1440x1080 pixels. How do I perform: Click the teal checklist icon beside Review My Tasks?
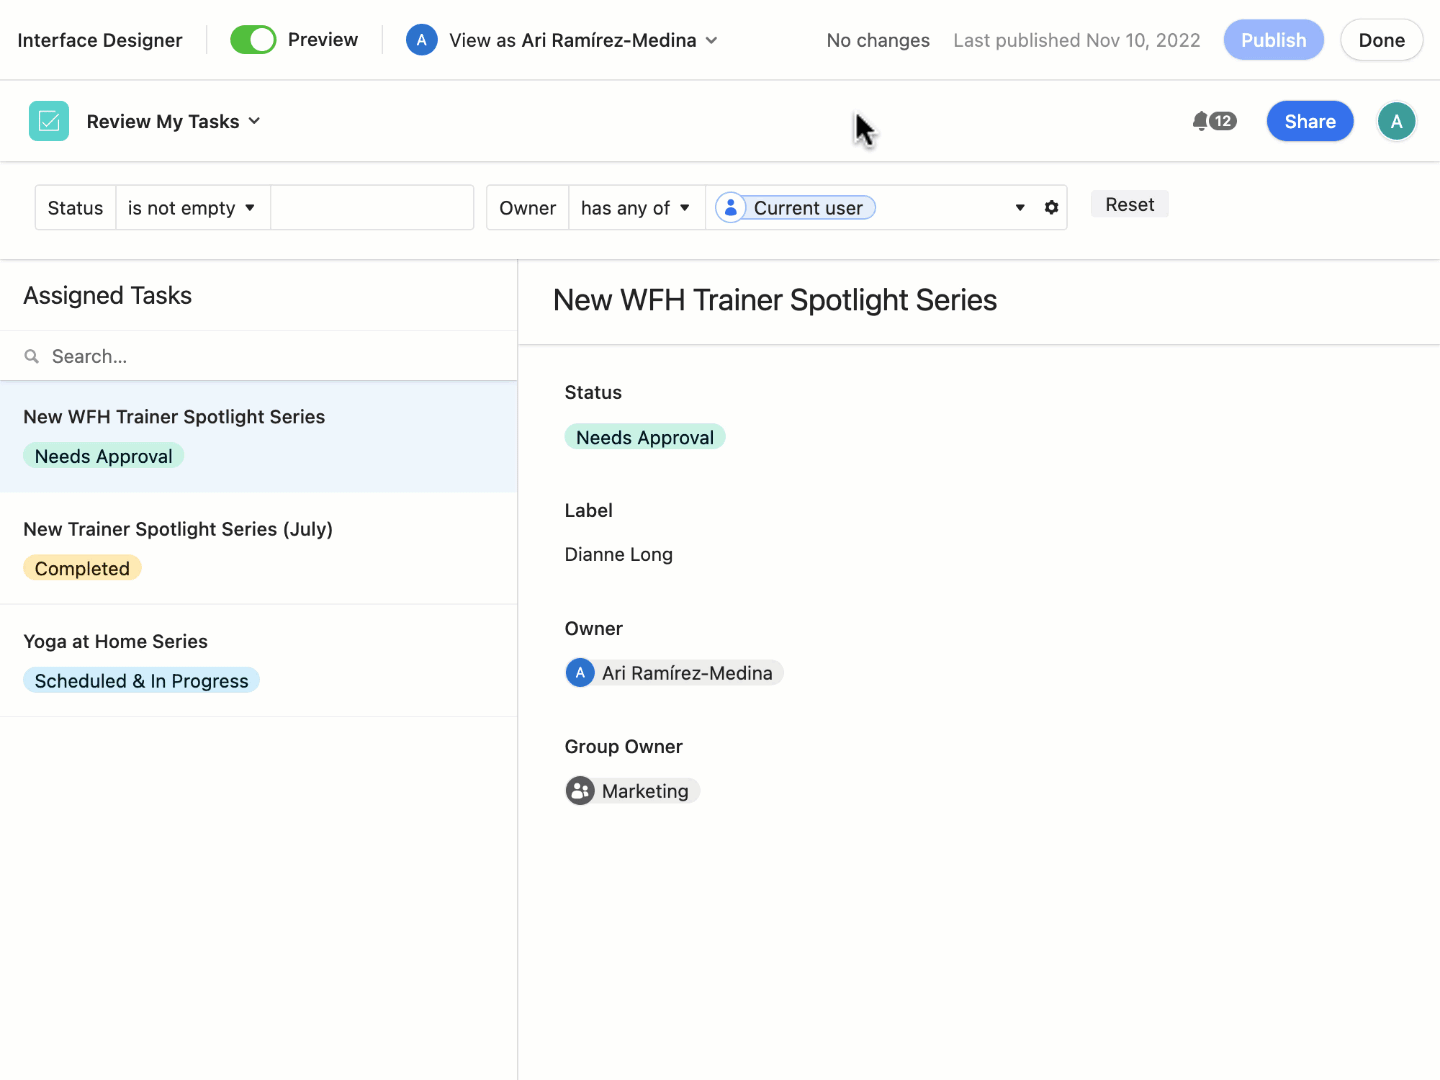coord(48,121)
